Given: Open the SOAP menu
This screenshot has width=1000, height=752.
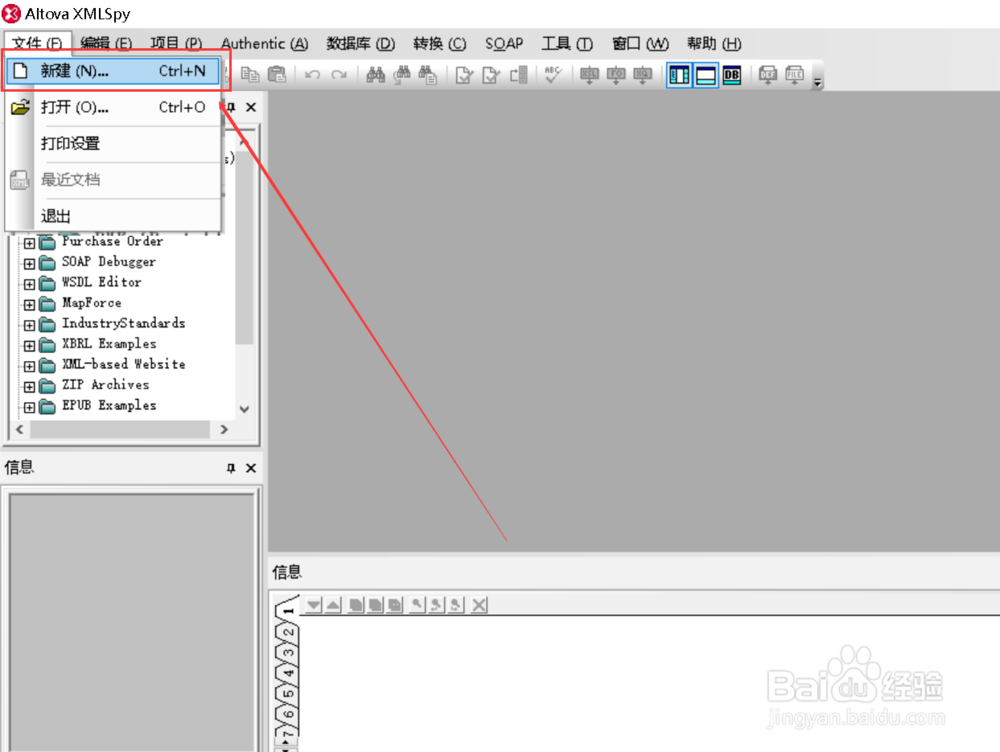Looking at the screenshot, I should coord(504,43).
